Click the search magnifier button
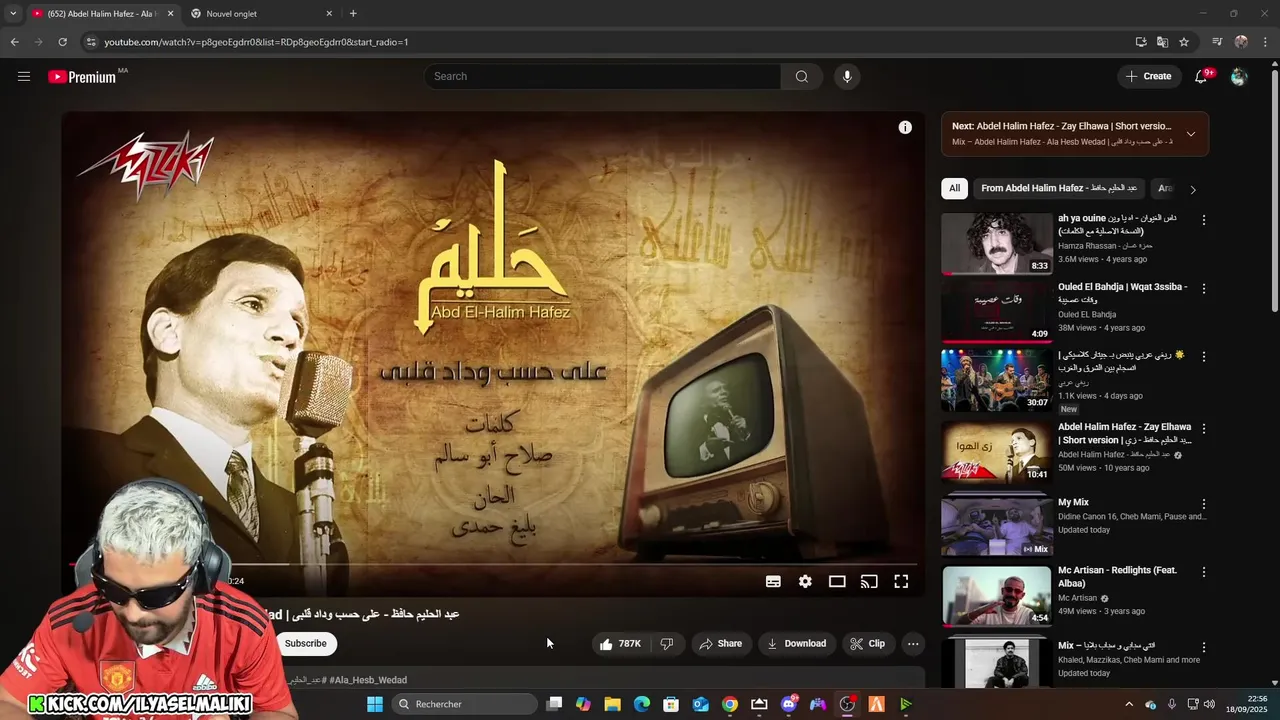Viewport: 1280px width, 720px height. coord(801,76)
